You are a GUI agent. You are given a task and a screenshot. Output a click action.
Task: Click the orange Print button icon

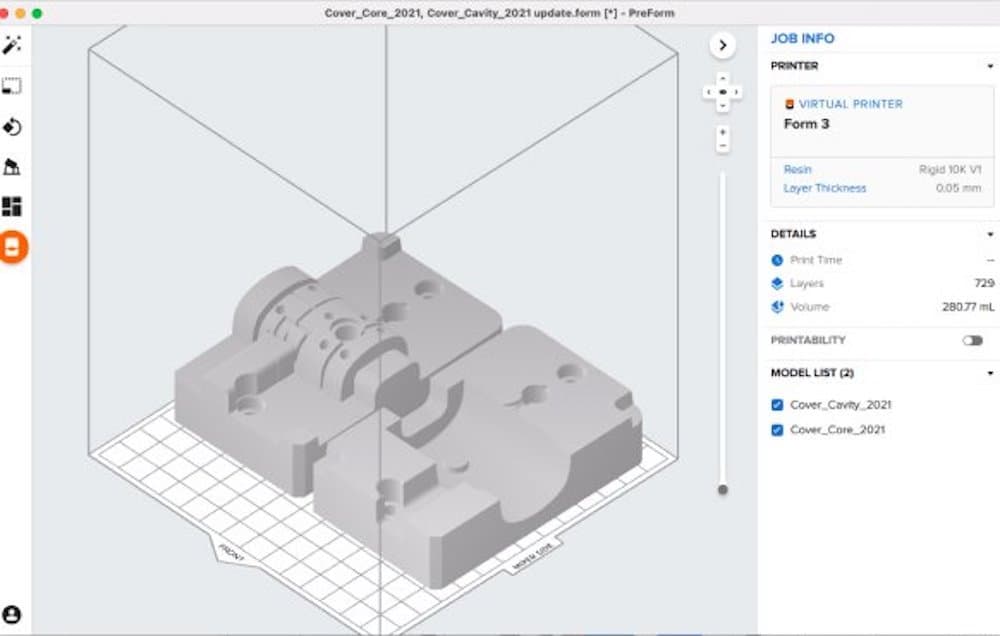(x=13, y=247)
